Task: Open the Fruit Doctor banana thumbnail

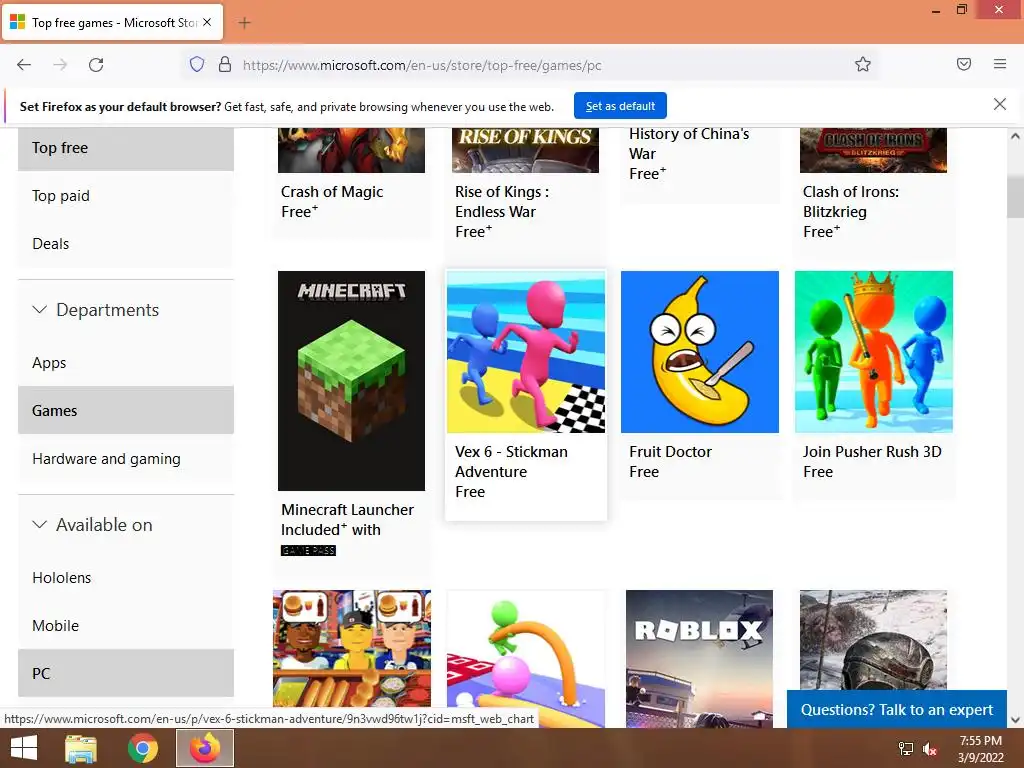Action: pos(699,352)
